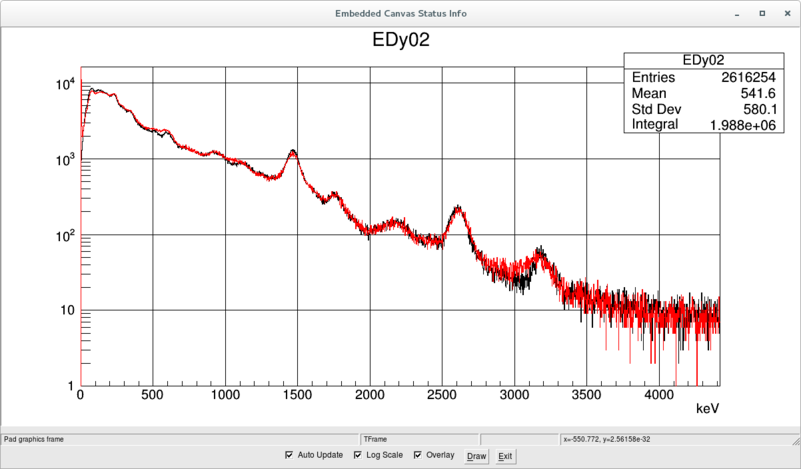Select the EDy02 histogram title
Screen dimensions: 801x469
tap(401, 40)
